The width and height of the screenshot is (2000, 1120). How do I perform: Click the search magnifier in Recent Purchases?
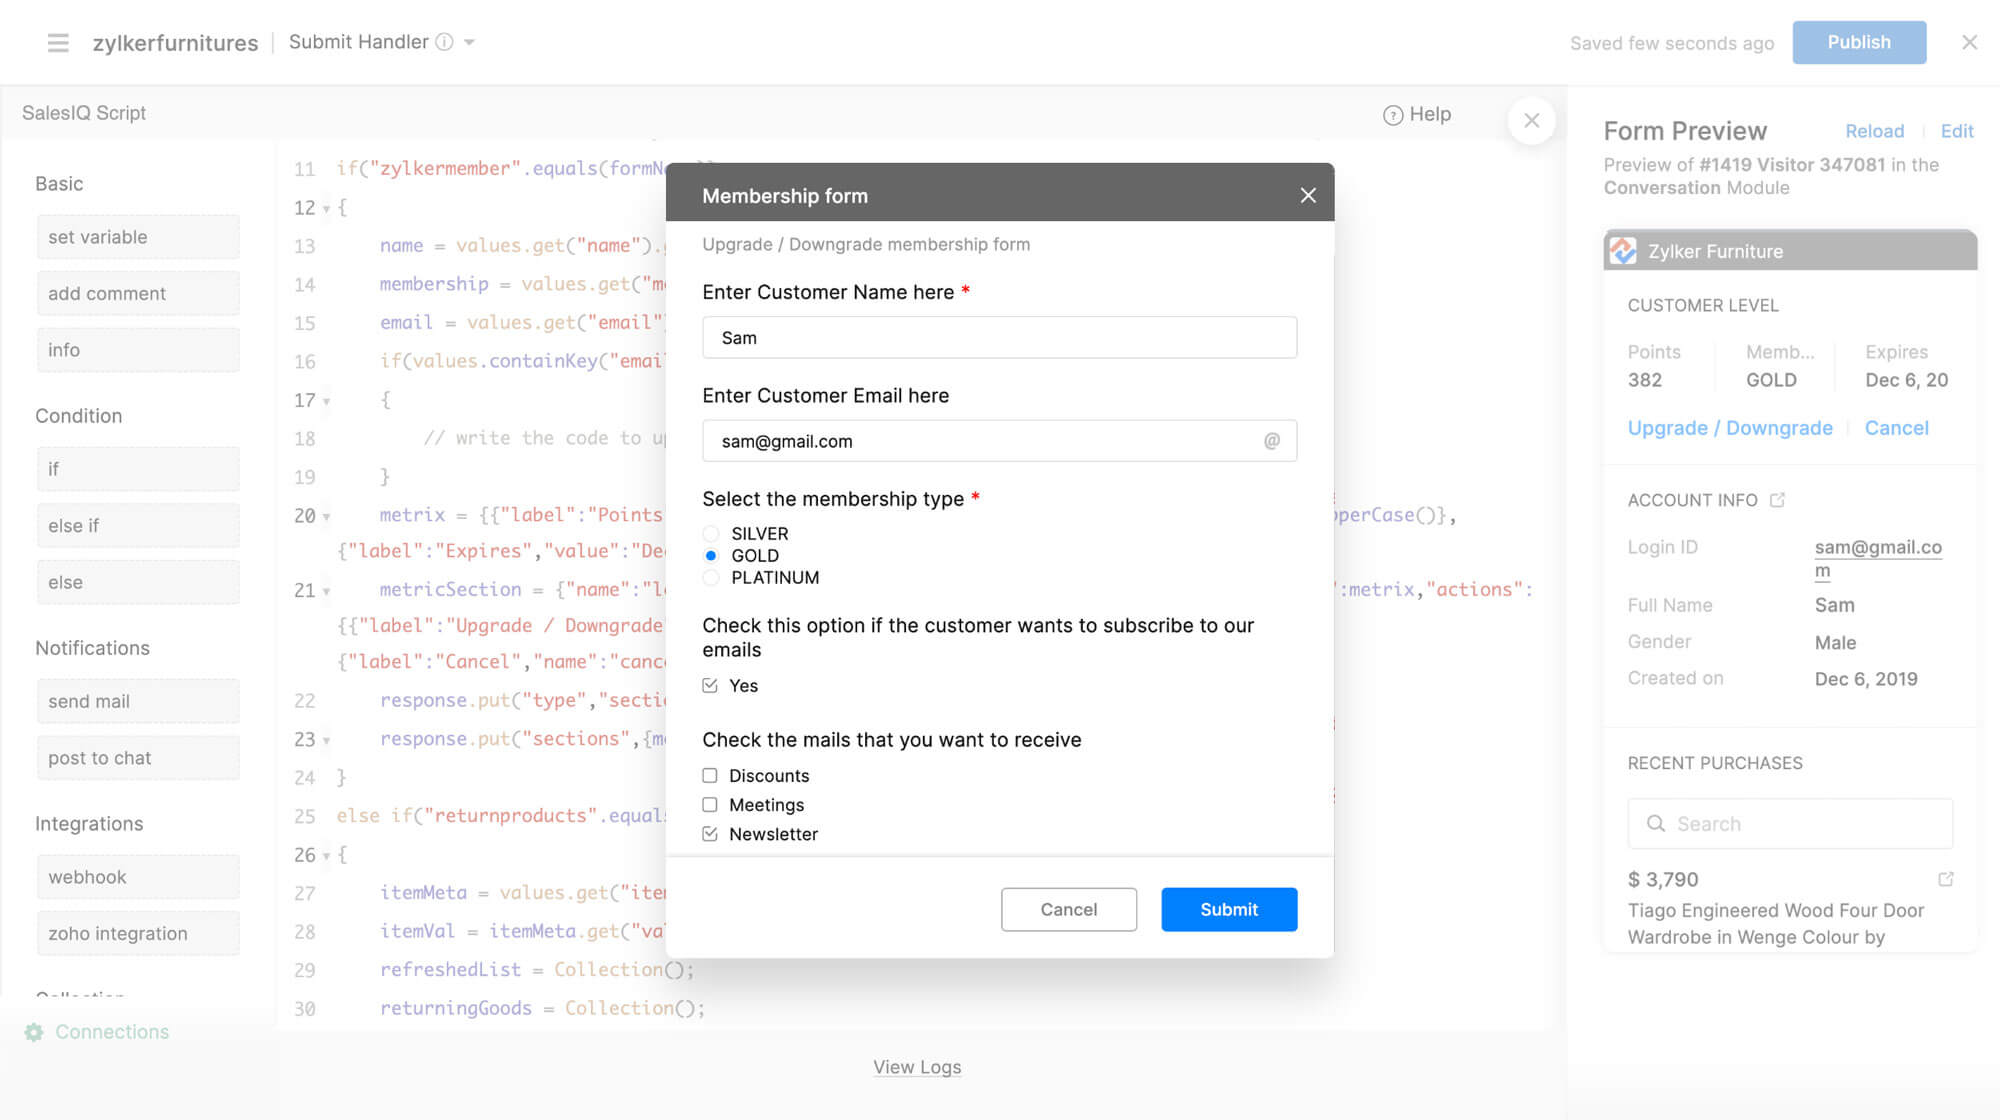coord(1656,823)
